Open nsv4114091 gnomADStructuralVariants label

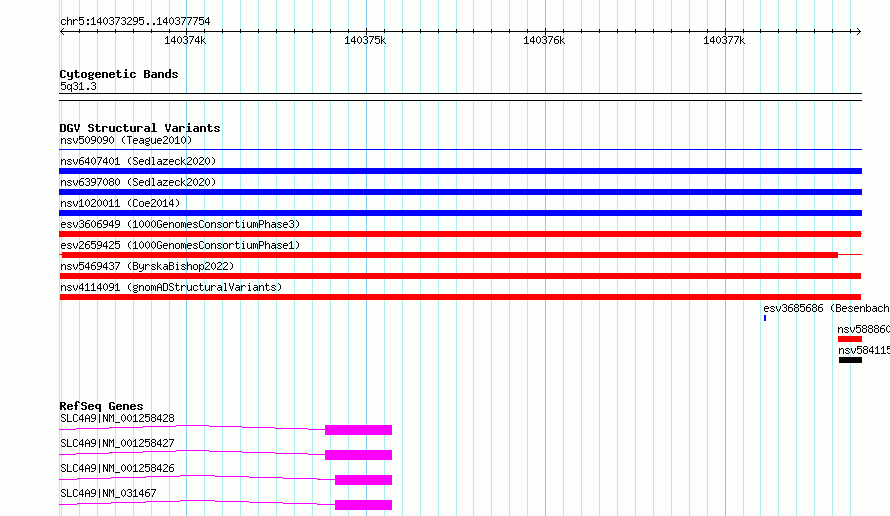click(171, 287)
